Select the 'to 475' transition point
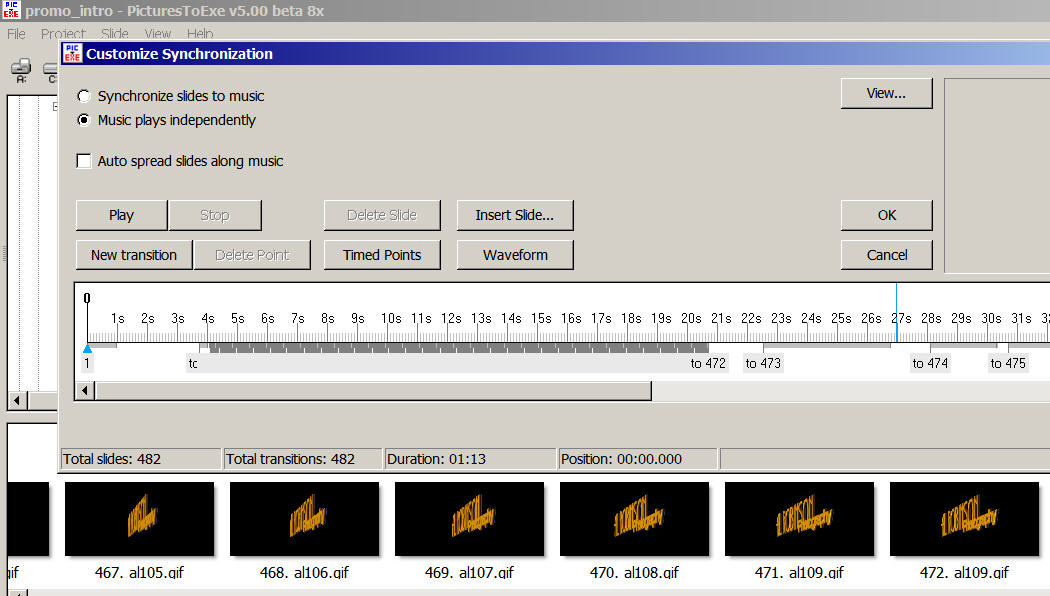Screen dimensions: 1050x596 coord(1008,363)
